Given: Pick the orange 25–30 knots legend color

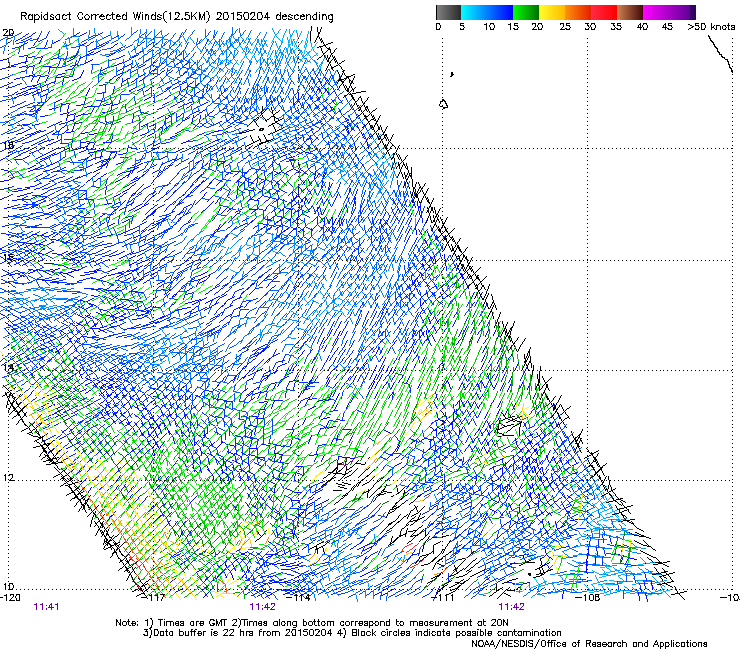Looking at the screenshot, I should pyautogui.click(x=578, y=12).
